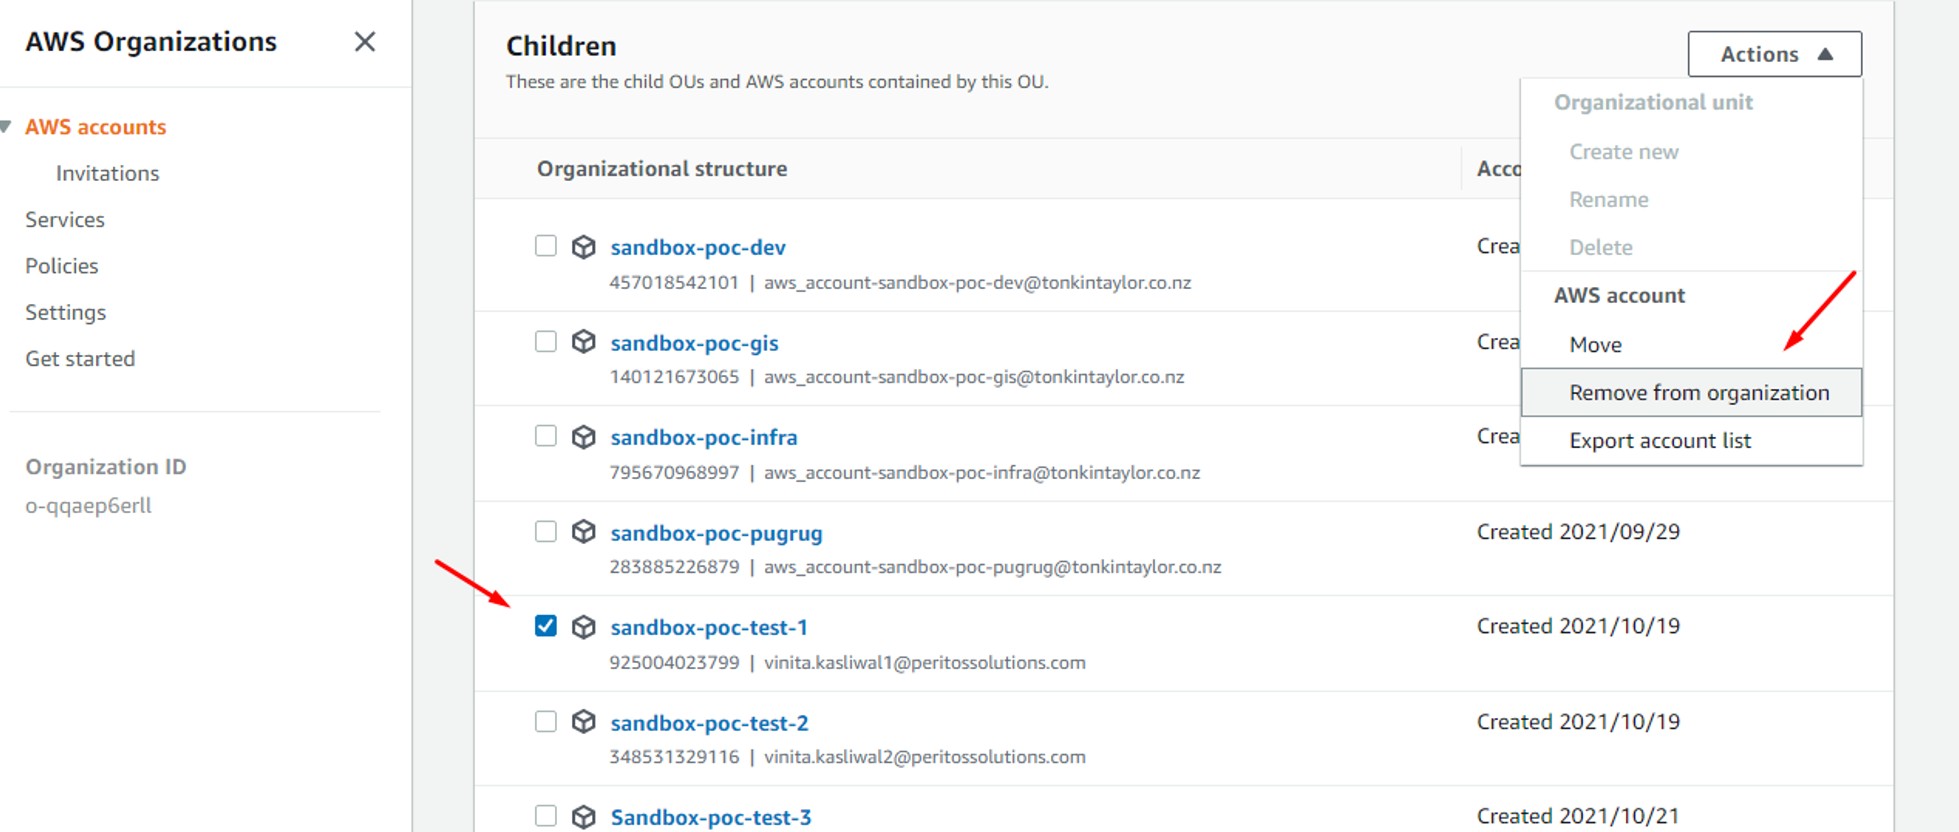The image size is (1959, 832).
Task: Click account cube icon for sandbox-poc-infra
Action: (584, 437)
